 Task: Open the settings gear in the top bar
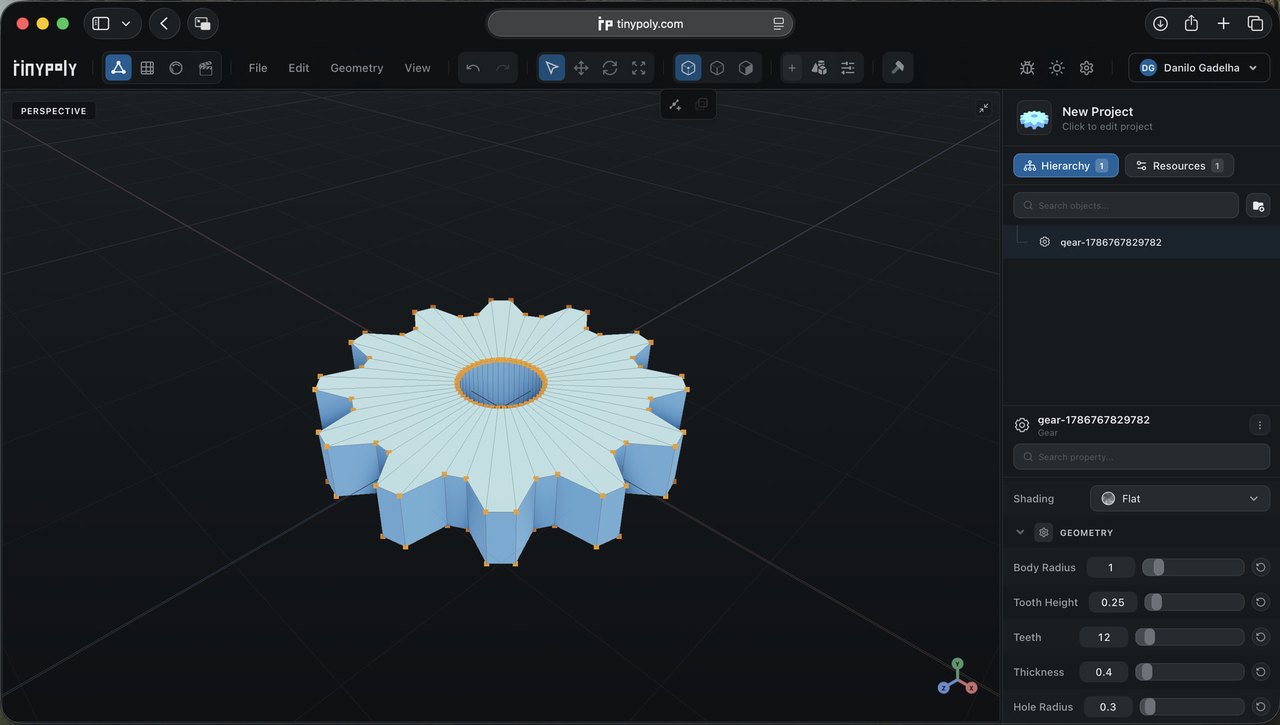click(1087, 68)
